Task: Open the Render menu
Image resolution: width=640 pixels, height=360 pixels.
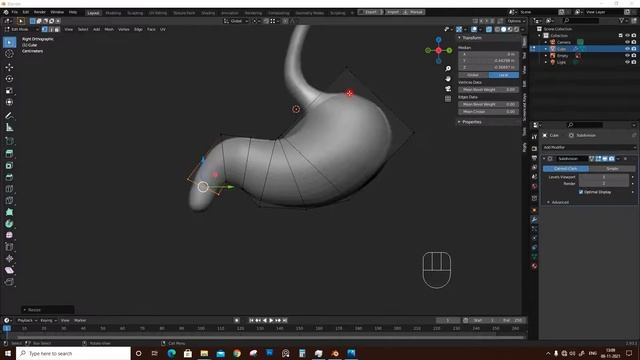Action: pos(40,12)
